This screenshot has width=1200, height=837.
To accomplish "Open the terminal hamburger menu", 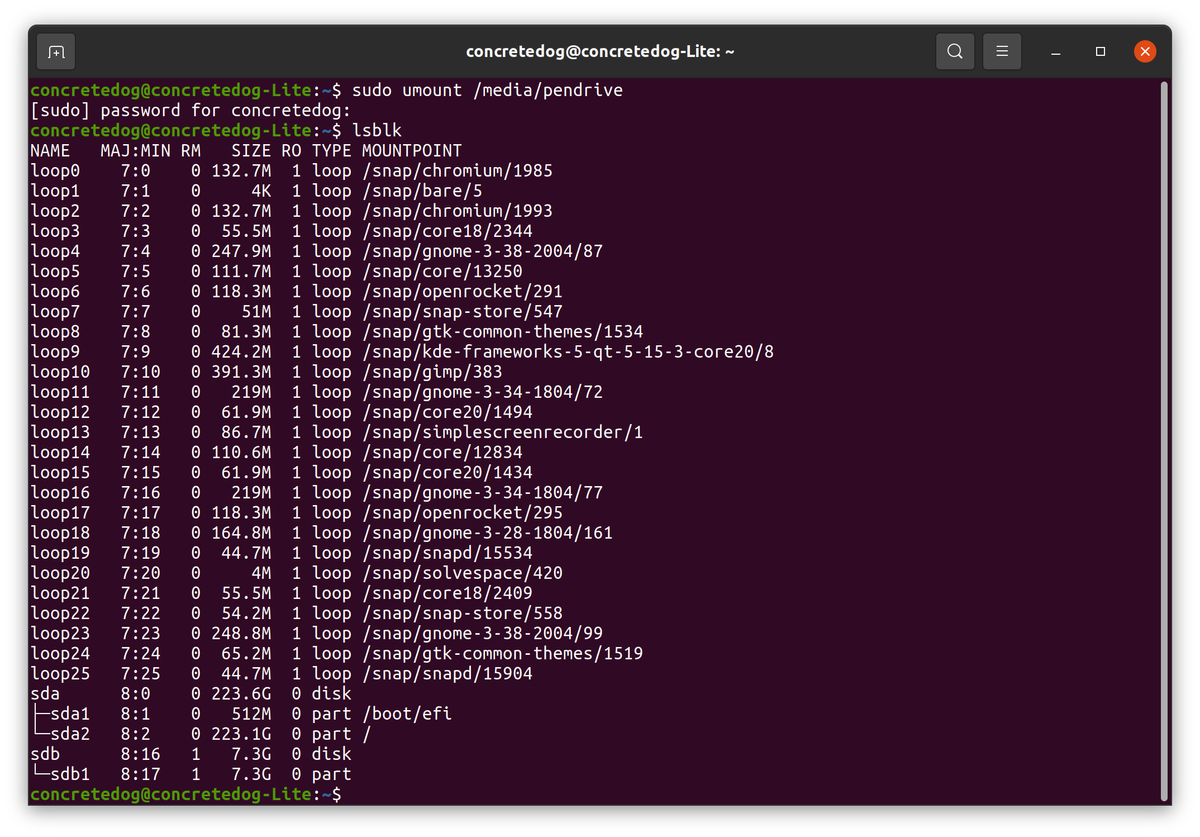I will pyautogui.click(x=1002, y=50).
